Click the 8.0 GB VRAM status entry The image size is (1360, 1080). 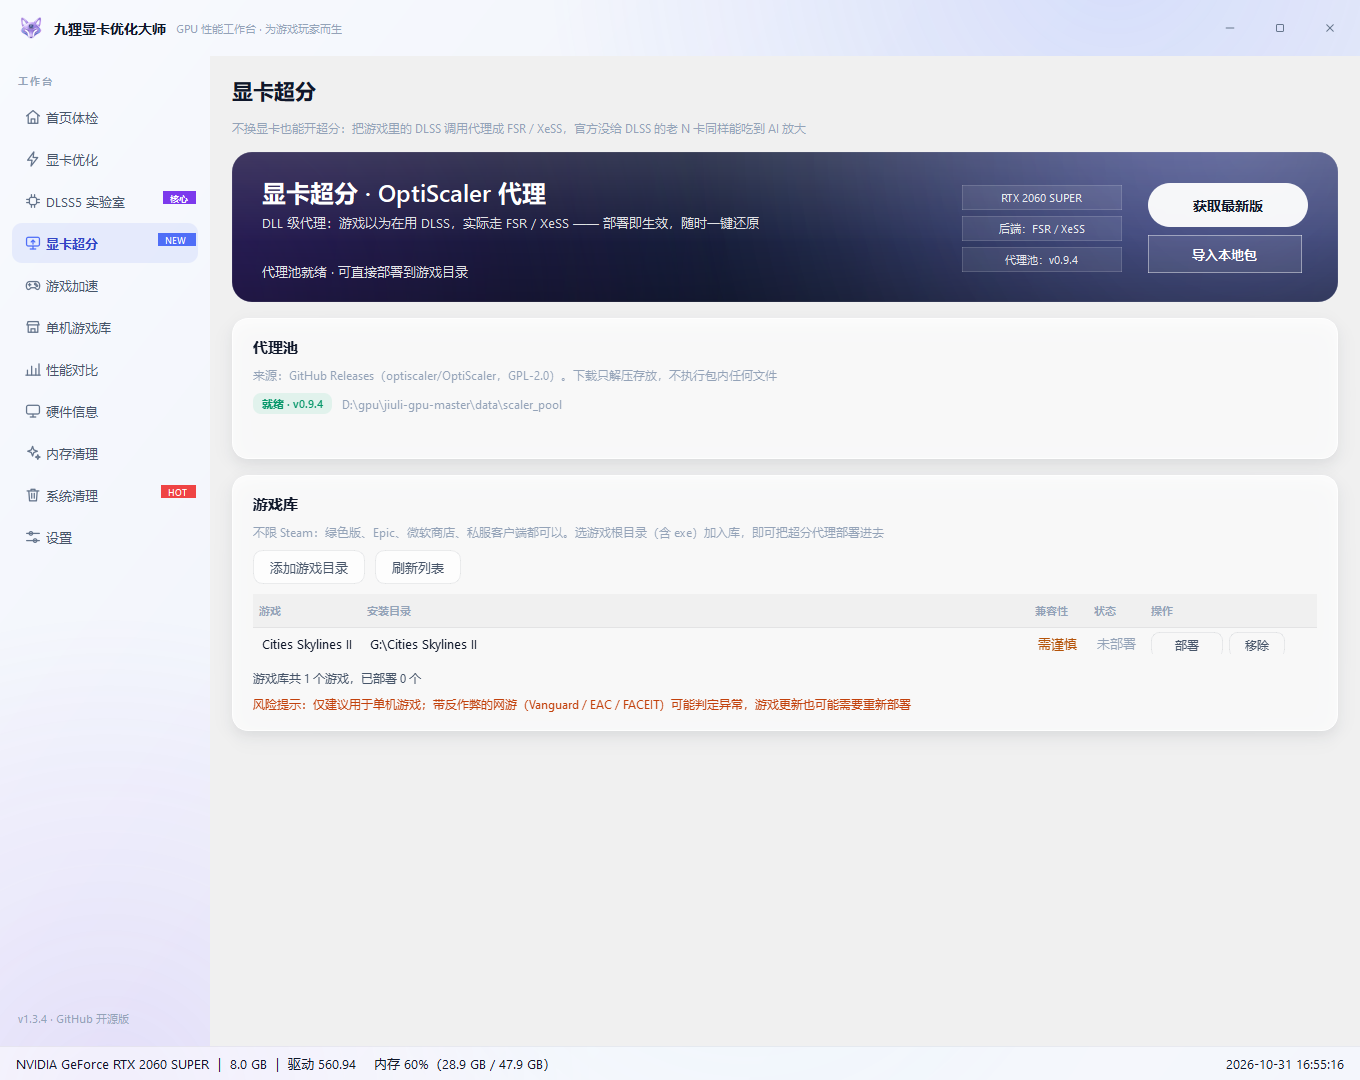(248, 1064)
